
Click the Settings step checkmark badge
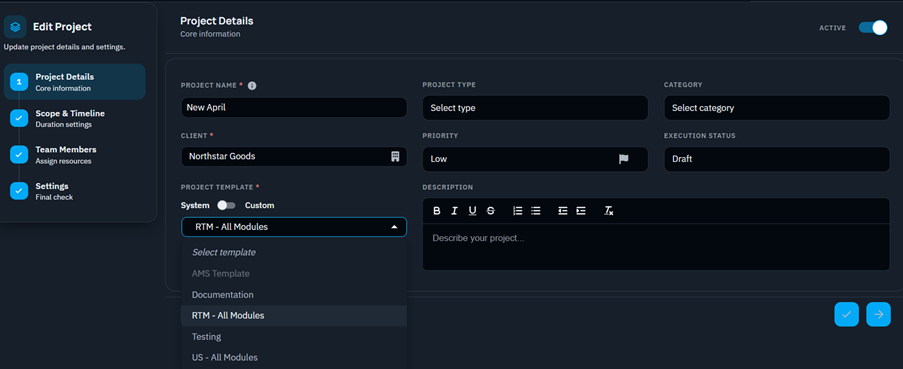19,191
